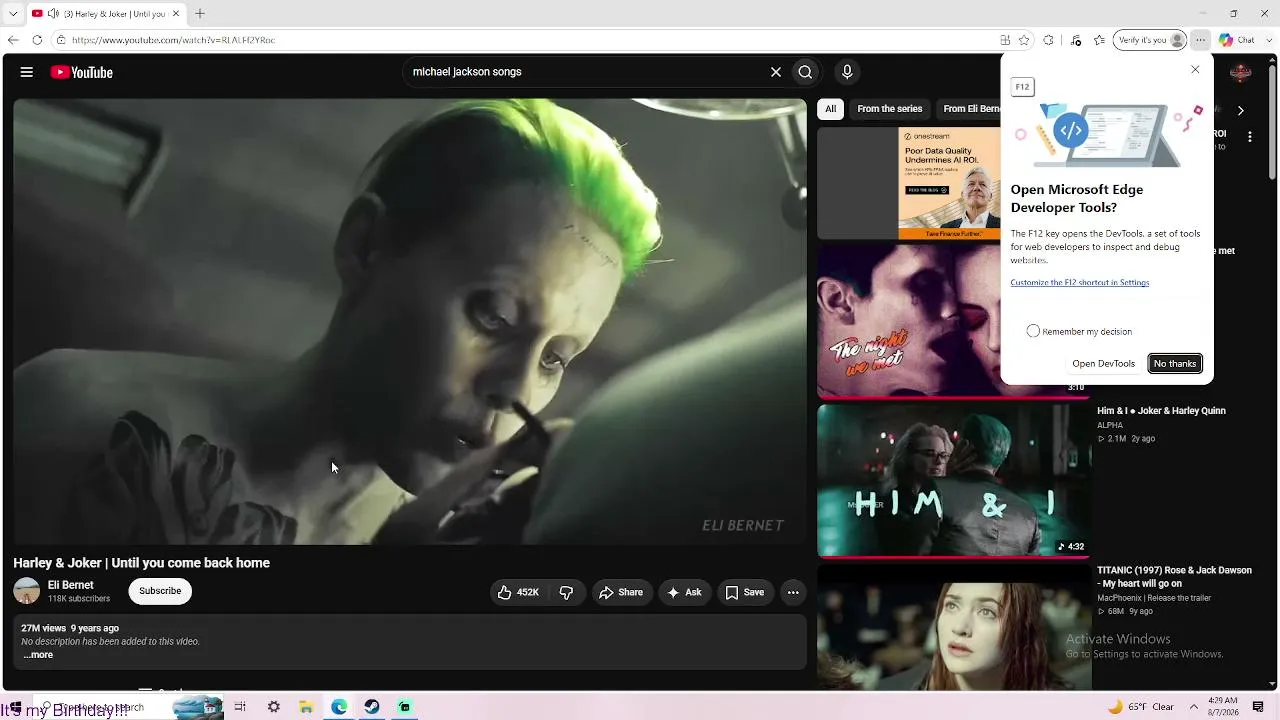Dismiss the DevTools popup with X
1280x720 pixels.
point(1195,69)
